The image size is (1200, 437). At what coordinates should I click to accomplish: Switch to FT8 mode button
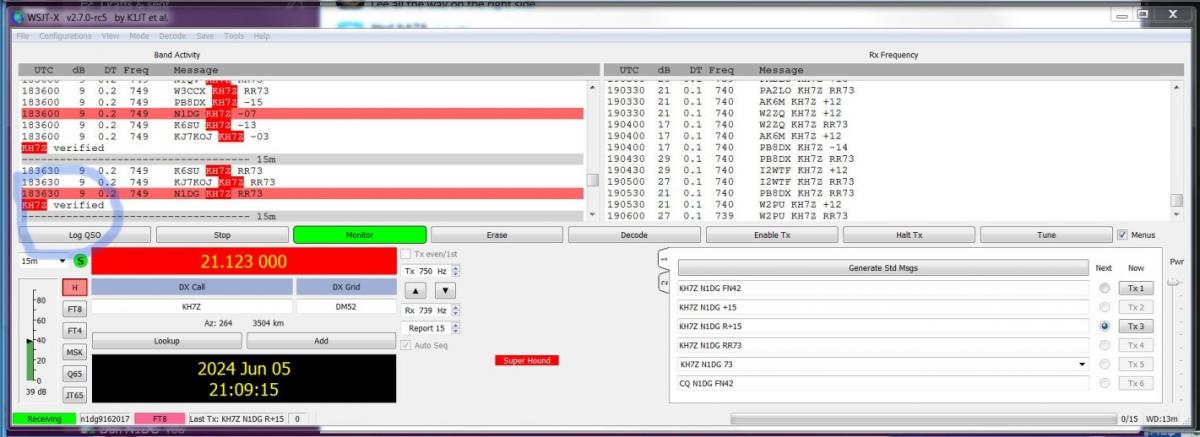click(x=75, y=309)
